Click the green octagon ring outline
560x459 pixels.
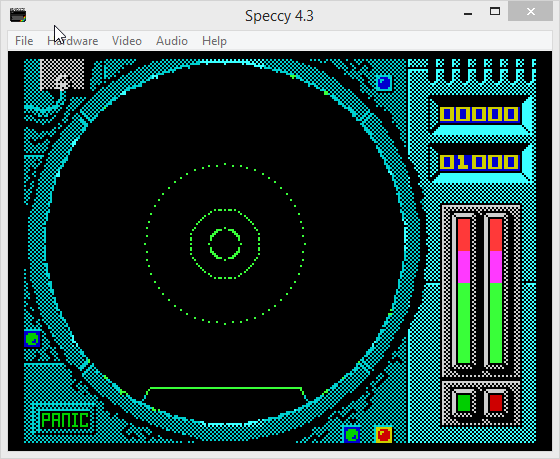point(225,244)
